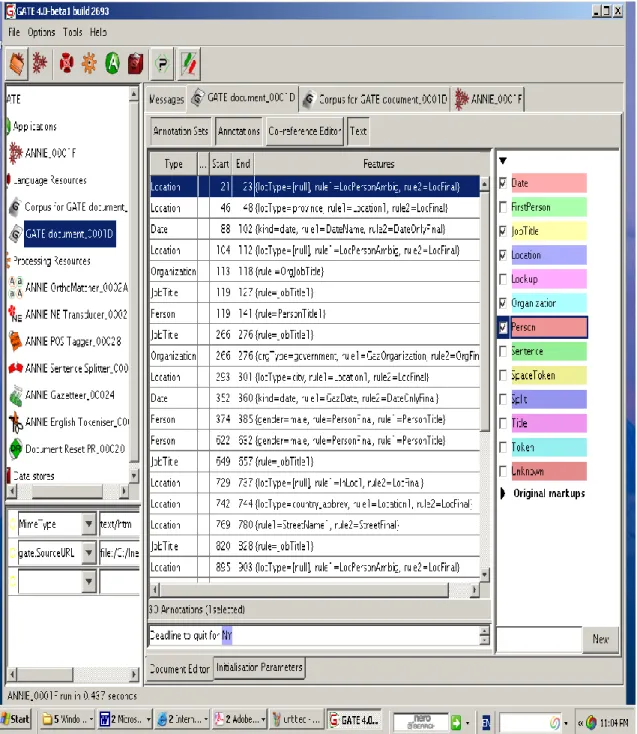Image resolution: width=637 pixels, height=734 pixels.
Task: Check the FirstPerson annotation checkbox
Action: tap(503, 207)
